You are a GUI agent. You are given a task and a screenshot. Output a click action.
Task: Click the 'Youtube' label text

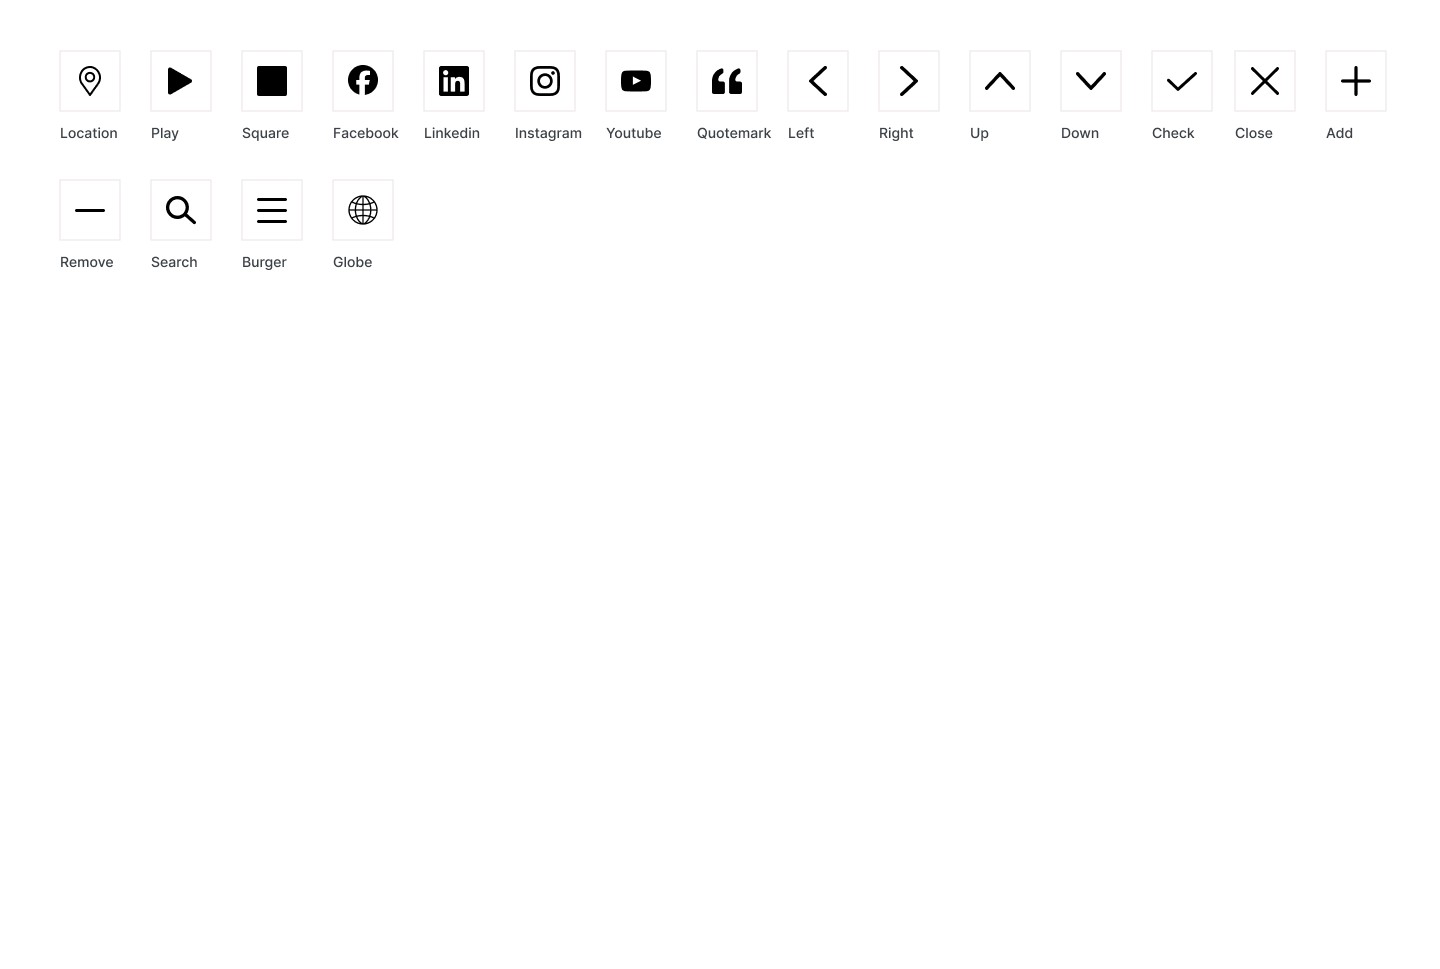[x=634, y=133]
